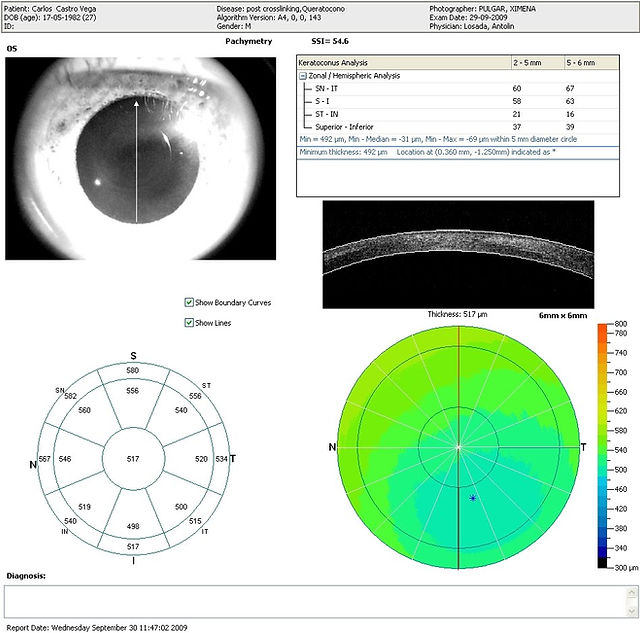
Task: Click the S - I 5-6 mm value 63
Action: coord(570,101)
